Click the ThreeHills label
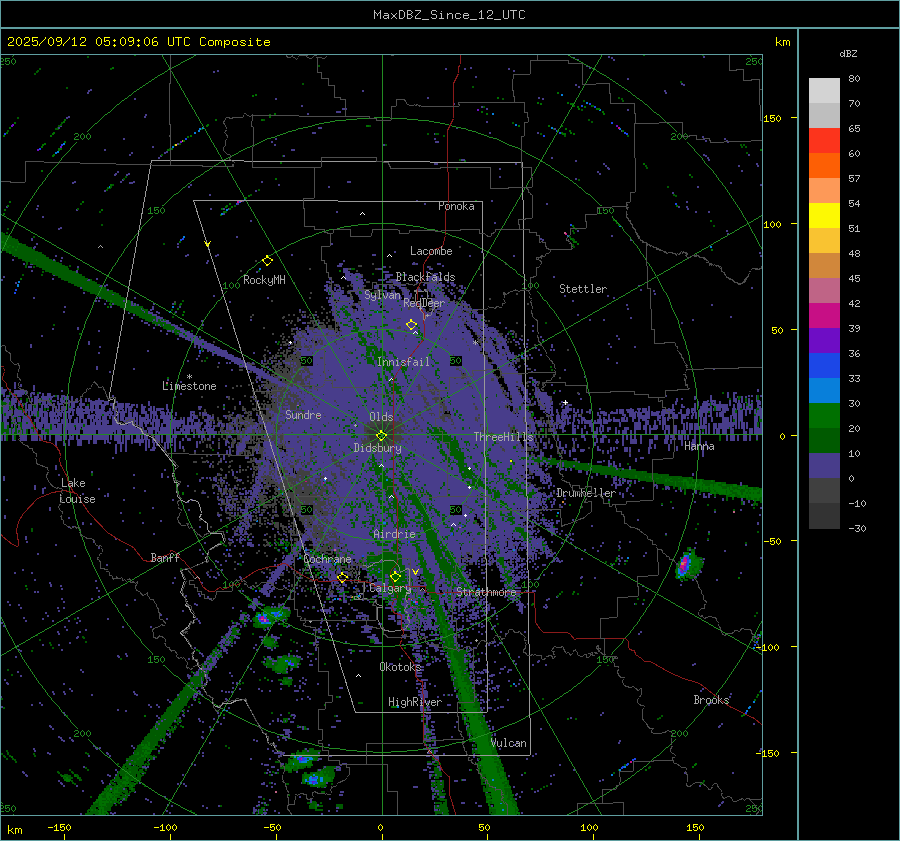This screenshot has width=900, height=841. tap(503, 437)
